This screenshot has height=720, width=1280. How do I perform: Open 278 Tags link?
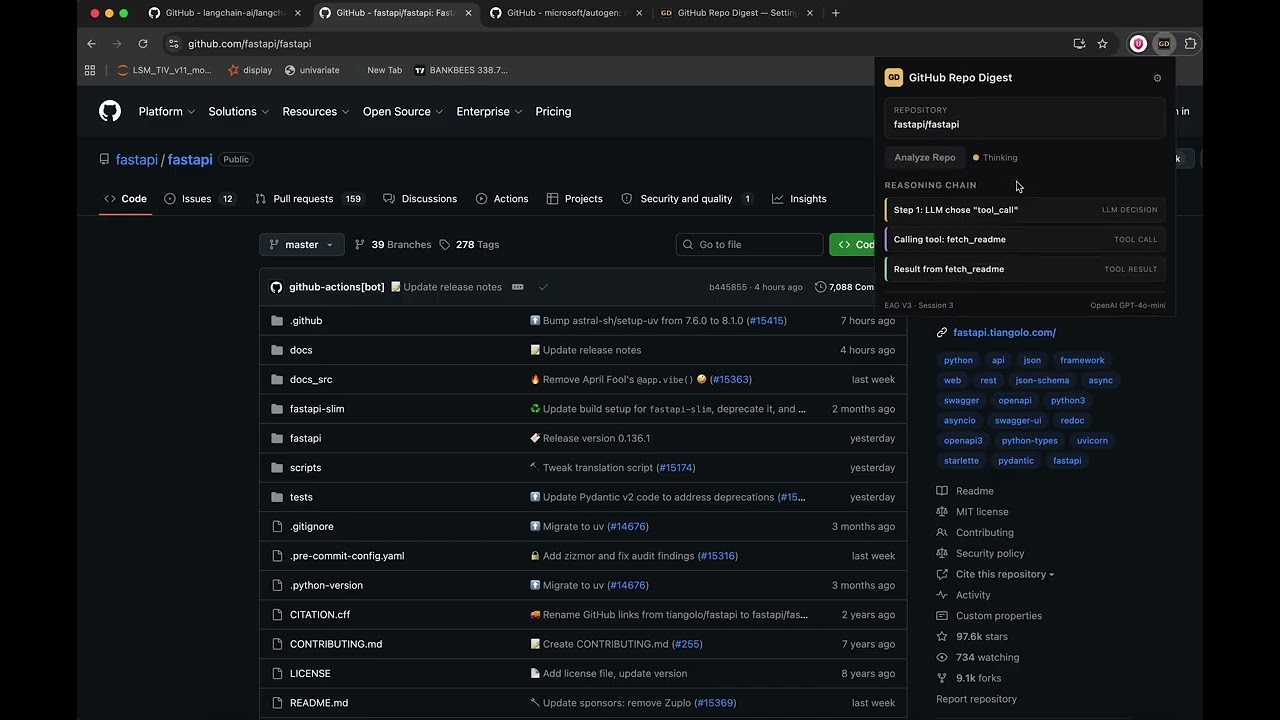468,245
